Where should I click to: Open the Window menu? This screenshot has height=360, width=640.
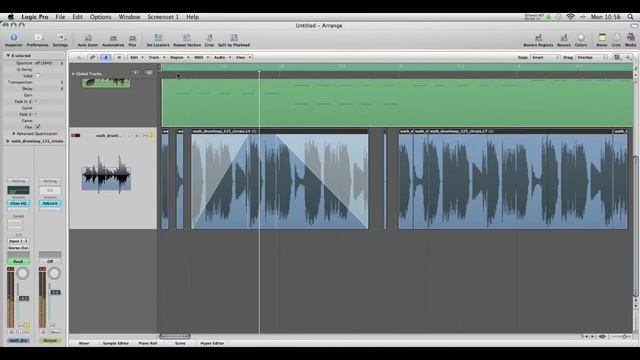pos(129,17)
